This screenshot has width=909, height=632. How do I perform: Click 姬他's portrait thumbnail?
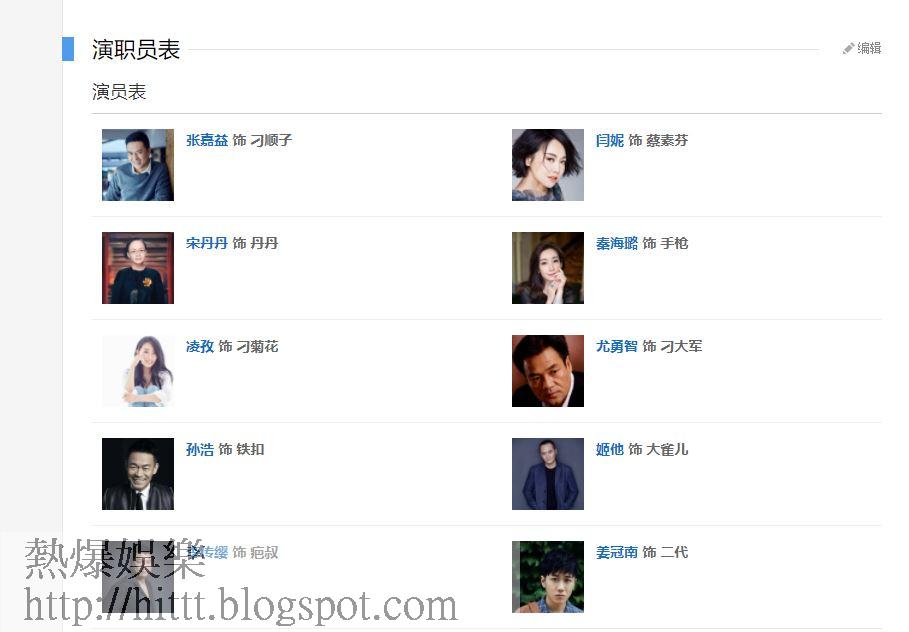point(548,474)
